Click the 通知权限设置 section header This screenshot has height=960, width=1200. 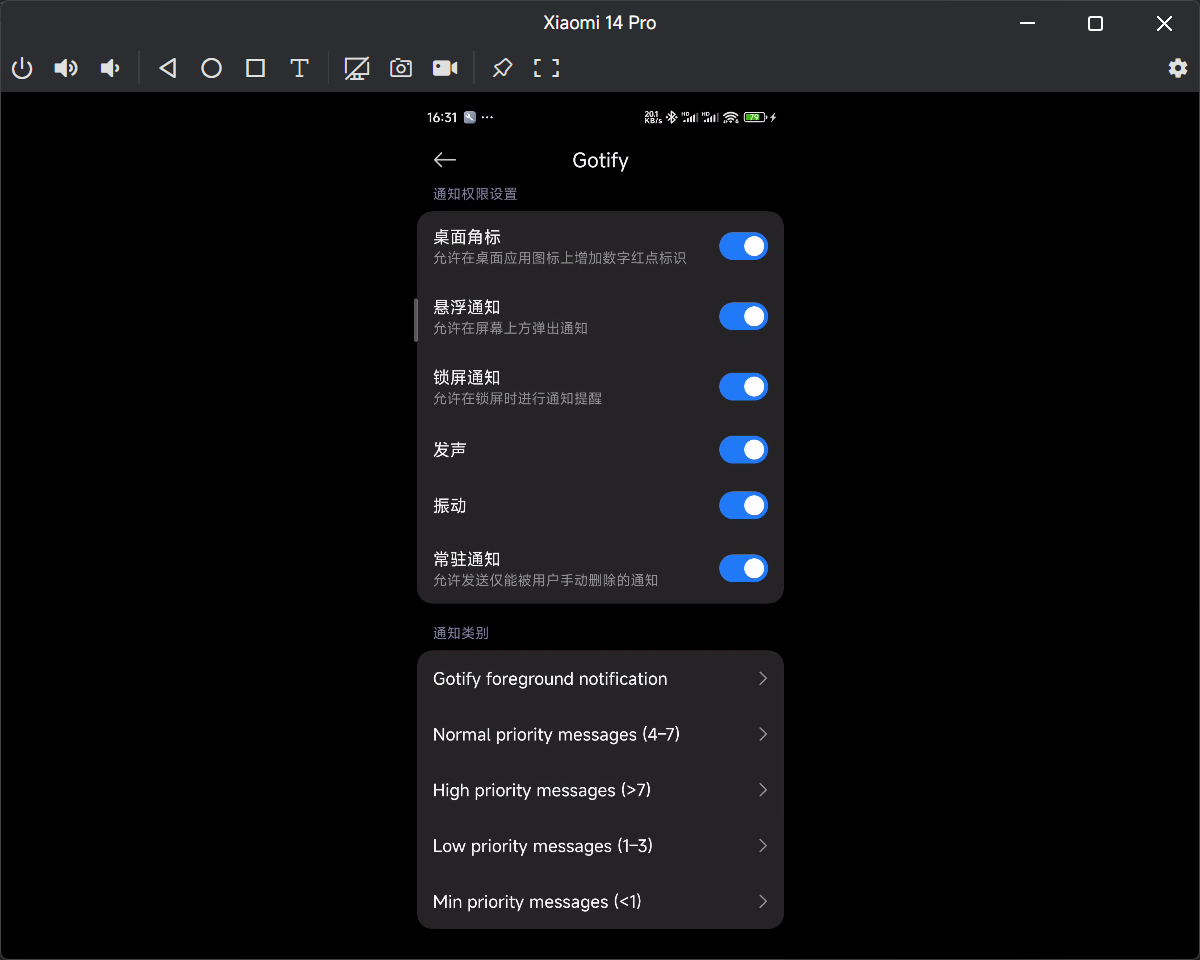point(475,194)
